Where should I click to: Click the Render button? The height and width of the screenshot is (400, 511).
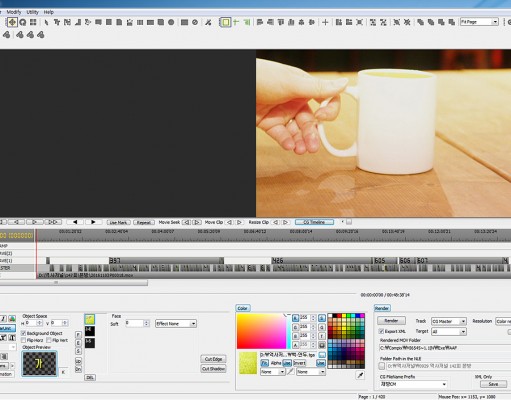coord(391,321)
